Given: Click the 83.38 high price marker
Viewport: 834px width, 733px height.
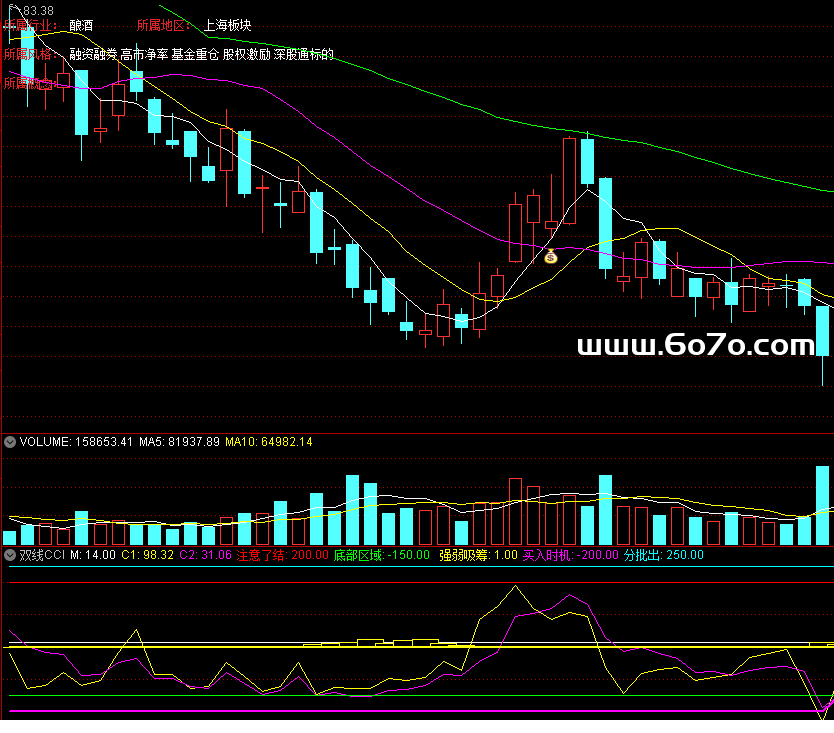Looking at the screenshot, I should pyautogui.click(x=38, y=9).
